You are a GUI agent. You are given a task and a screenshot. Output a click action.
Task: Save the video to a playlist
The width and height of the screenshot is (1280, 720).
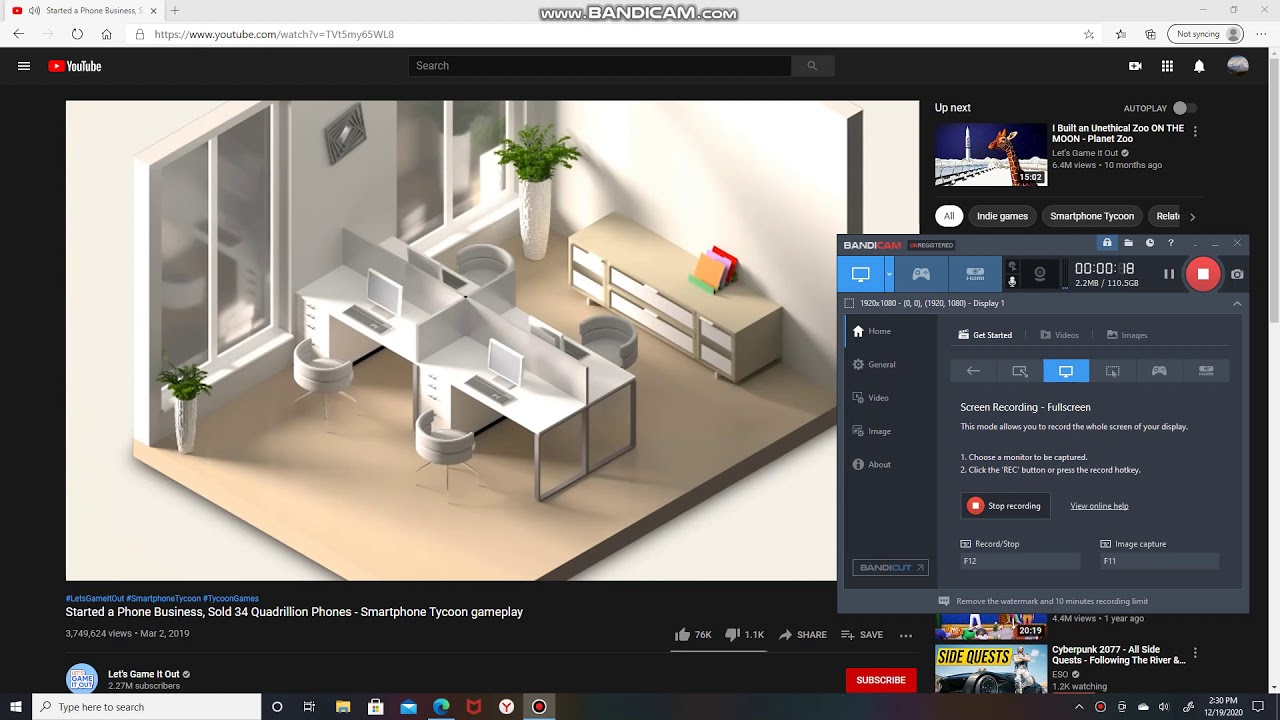pos(862,635)
